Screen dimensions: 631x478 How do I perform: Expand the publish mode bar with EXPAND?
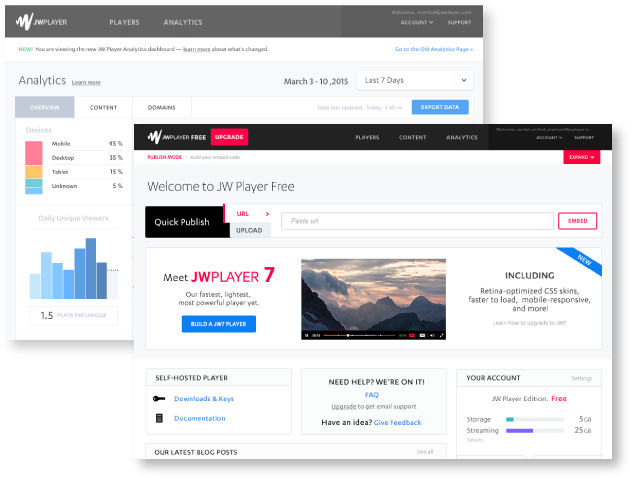point(582,157)
